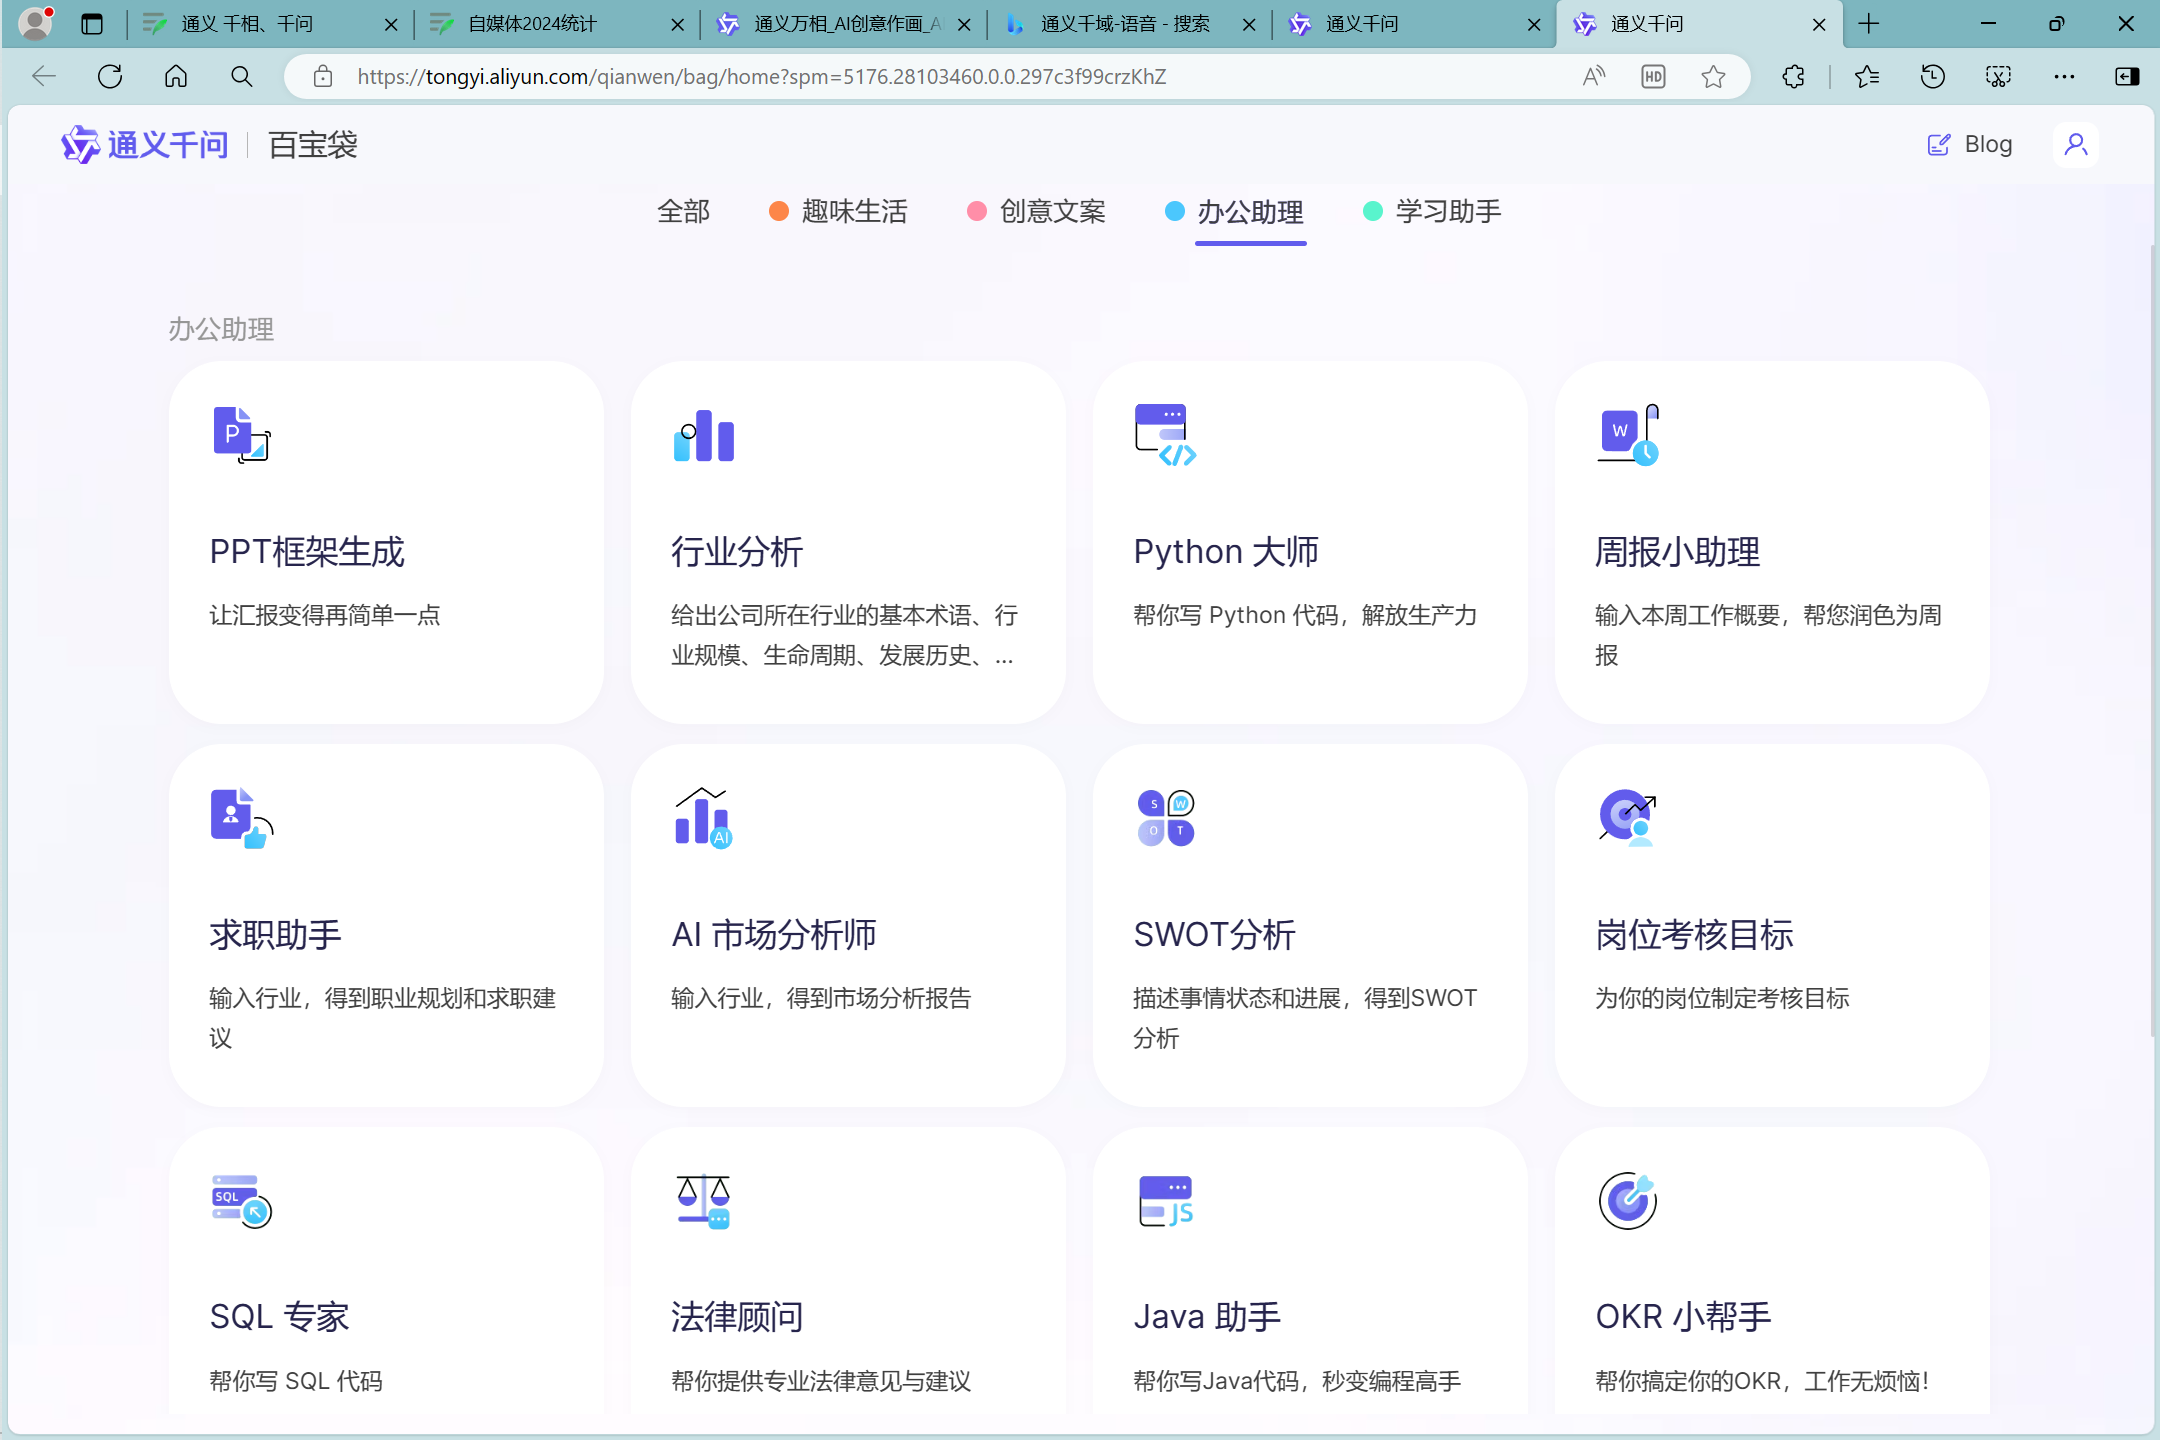Click the browser profile avatar

[x=36, y=24]
